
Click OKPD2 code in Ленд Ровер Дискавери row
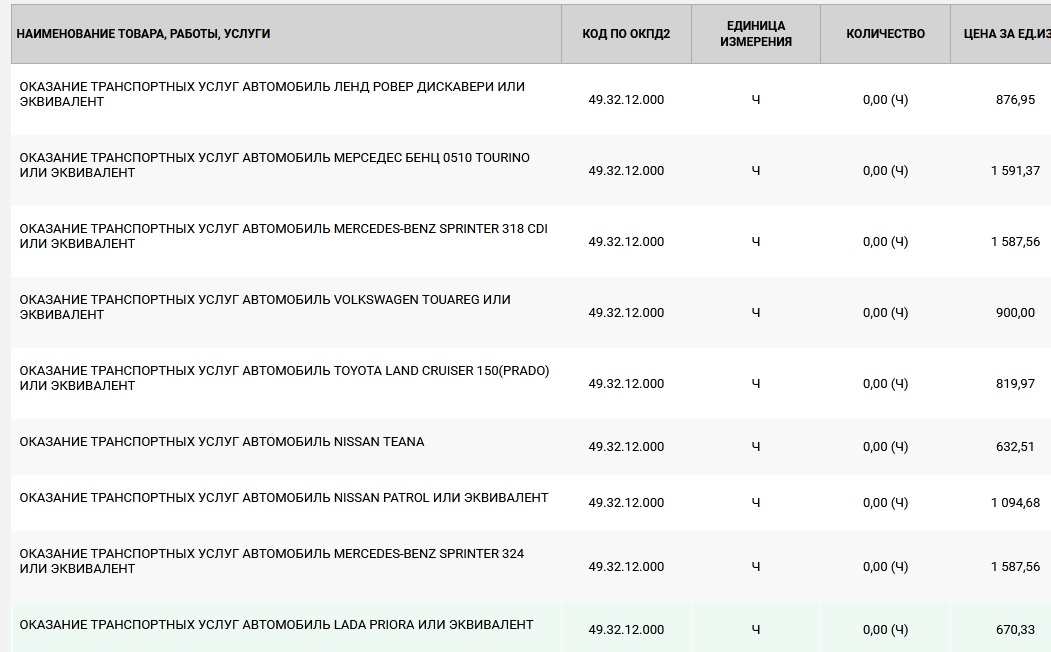(626, 100)
